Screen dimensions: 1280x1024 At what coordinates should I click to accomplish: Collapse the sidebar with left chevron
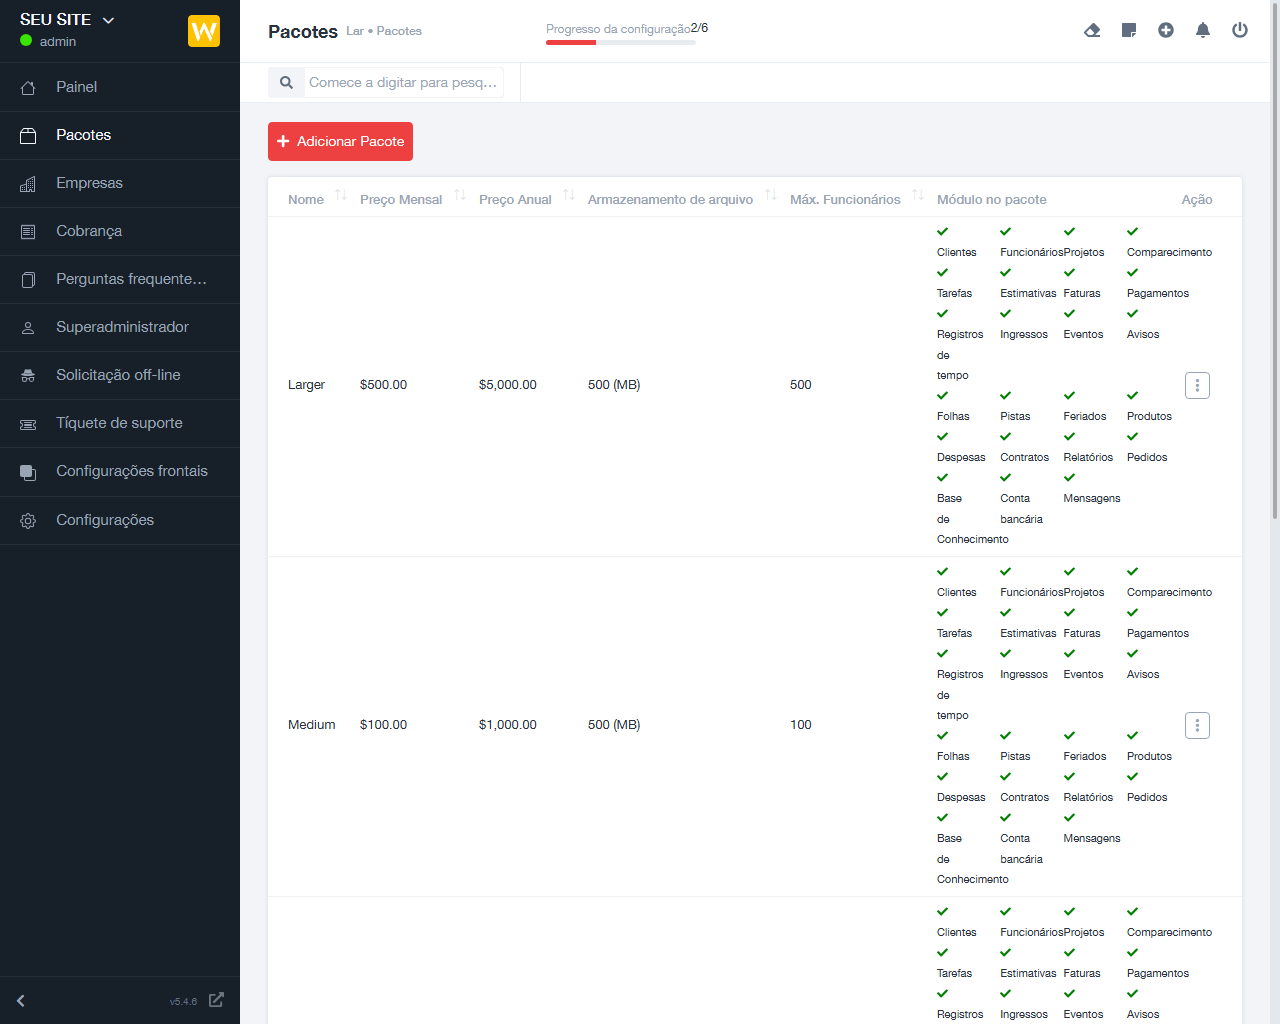[x=21, y=1000]
